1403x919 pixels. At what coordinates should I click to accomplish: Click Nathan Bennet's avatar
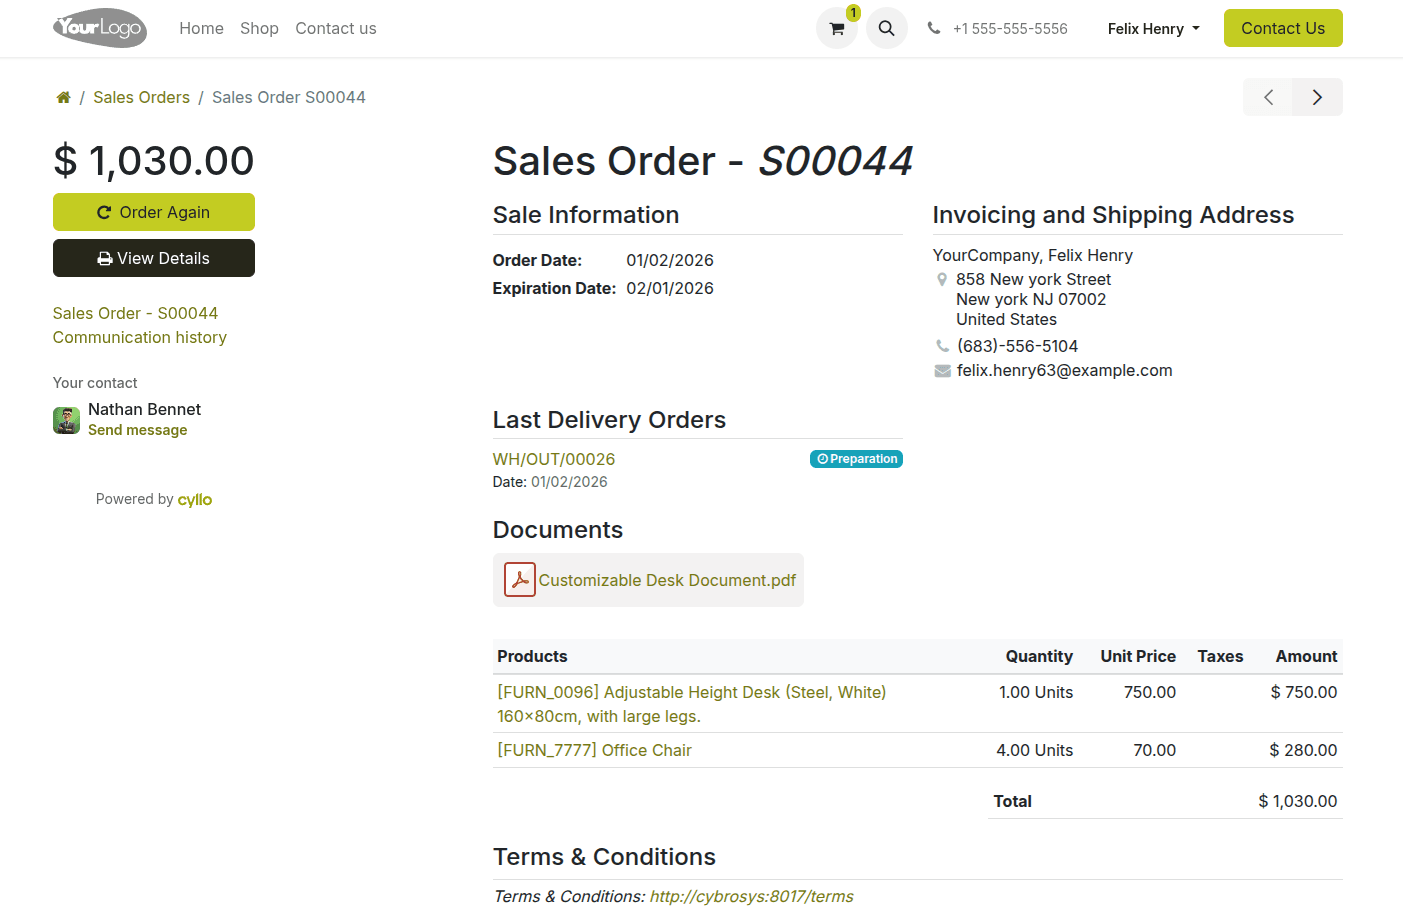click(66, 420)
